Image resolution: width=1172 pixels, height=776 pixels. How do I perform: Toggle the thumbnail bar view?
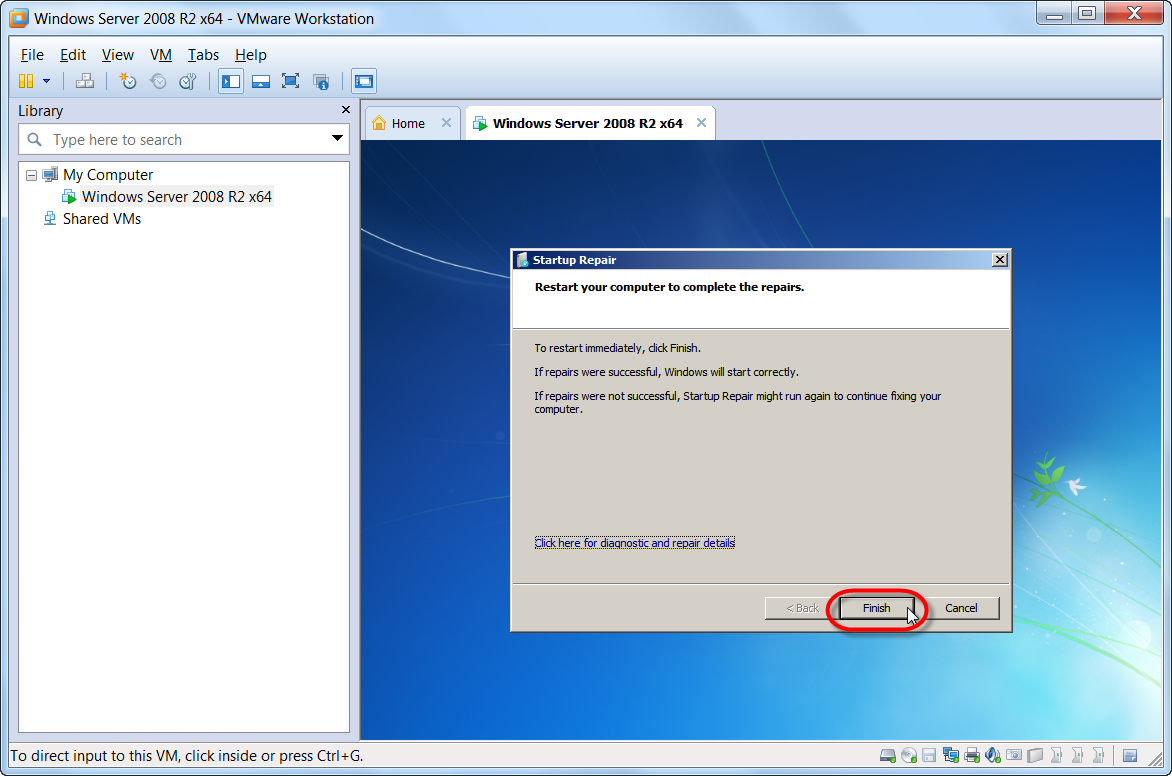[x=261, y=81]
